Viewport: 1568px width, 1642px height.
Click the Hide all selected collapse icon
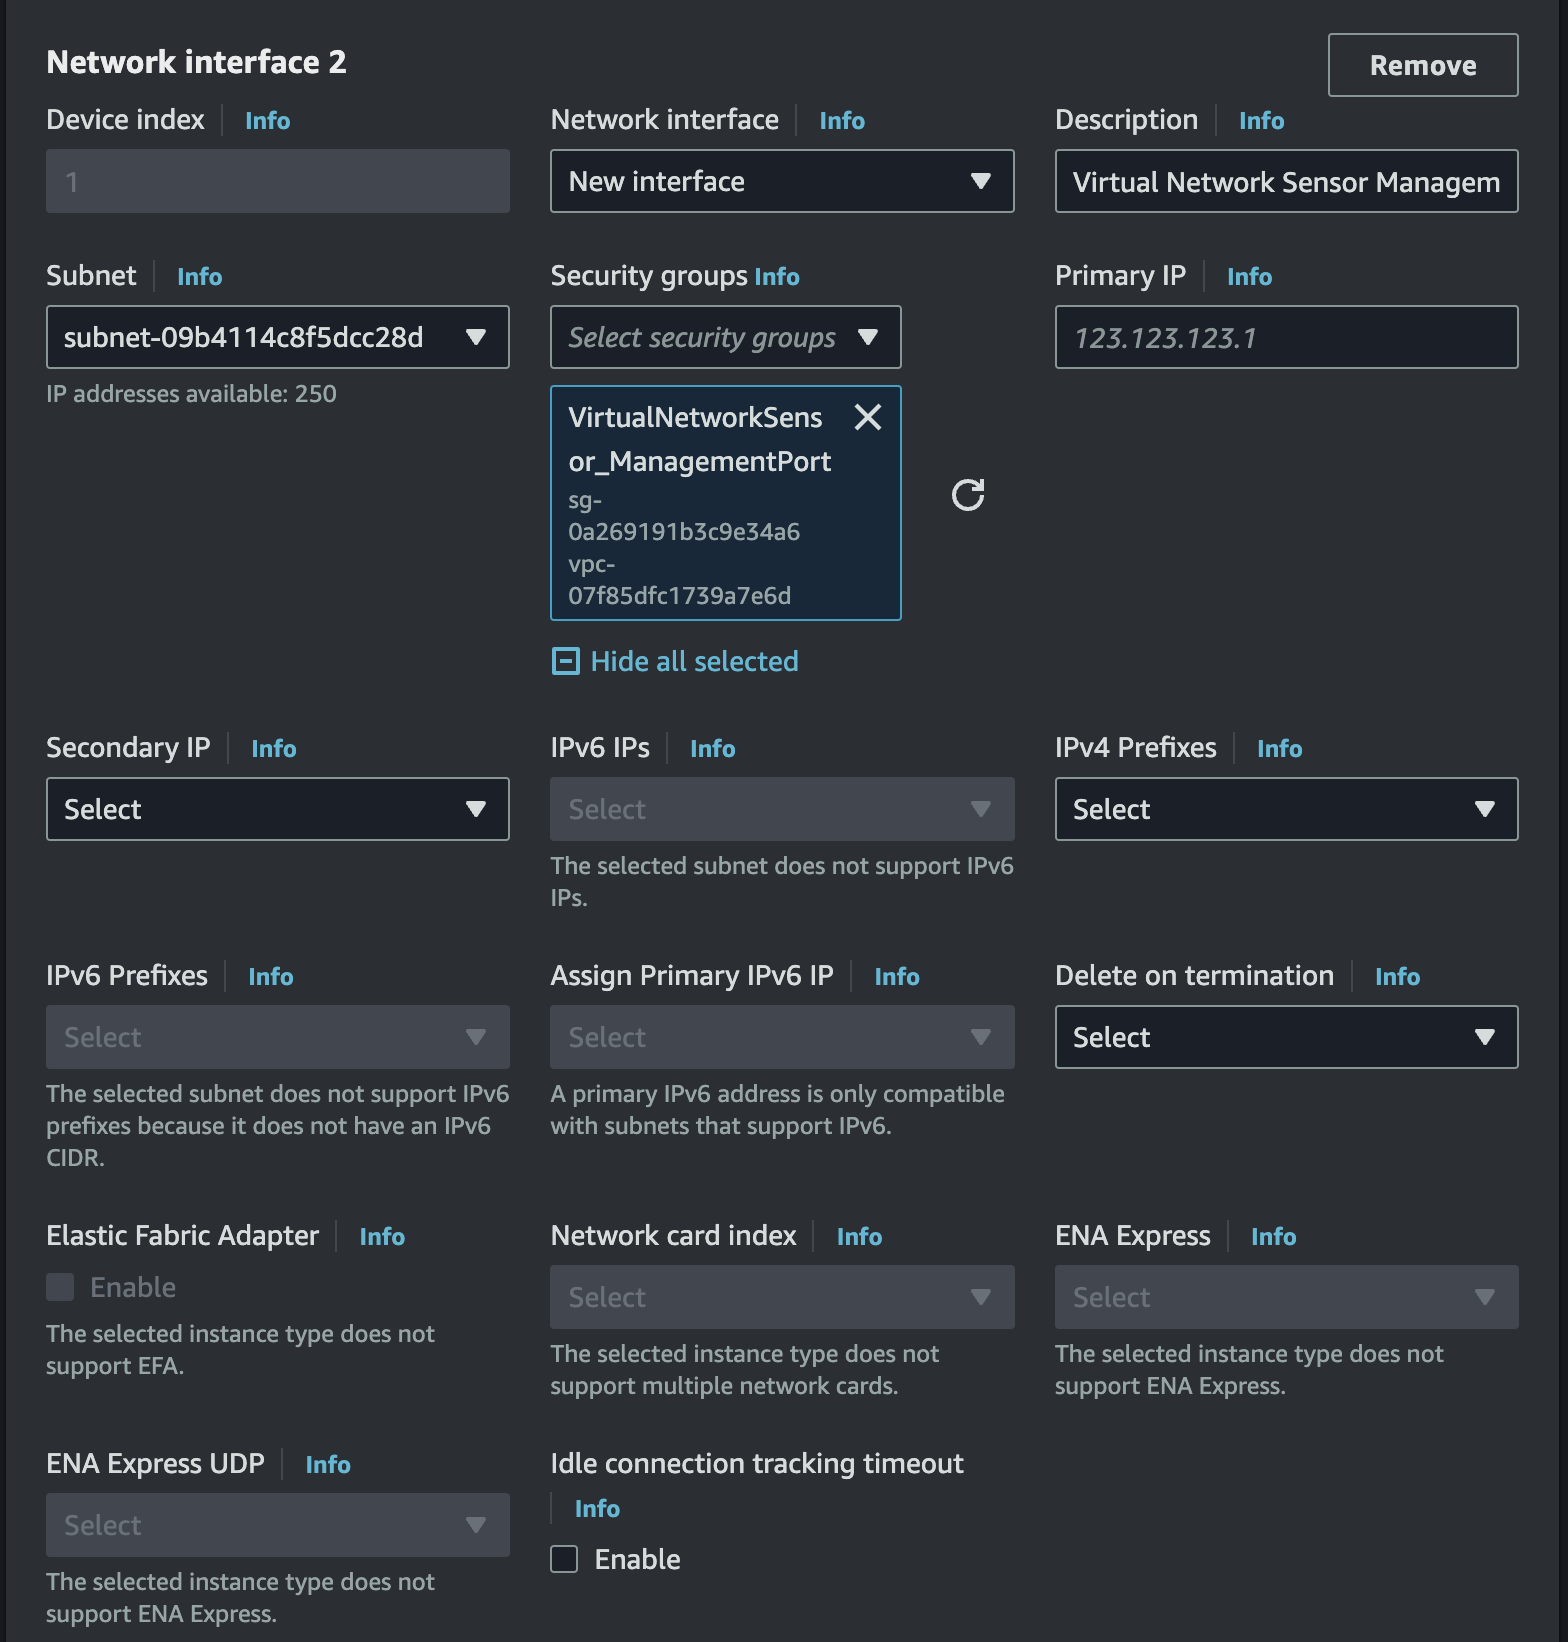[x=566, y=661]
